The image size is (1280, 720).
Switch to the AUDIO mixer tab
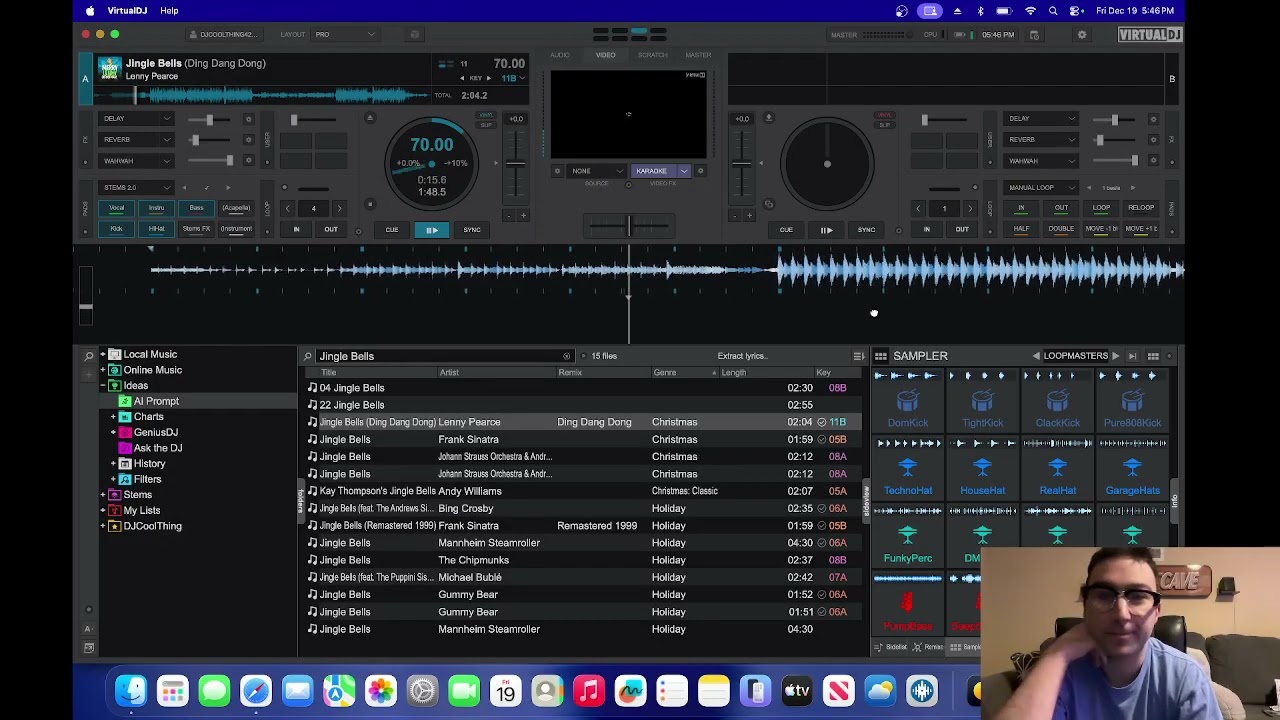pyautogui.click(x=560, y=55)
